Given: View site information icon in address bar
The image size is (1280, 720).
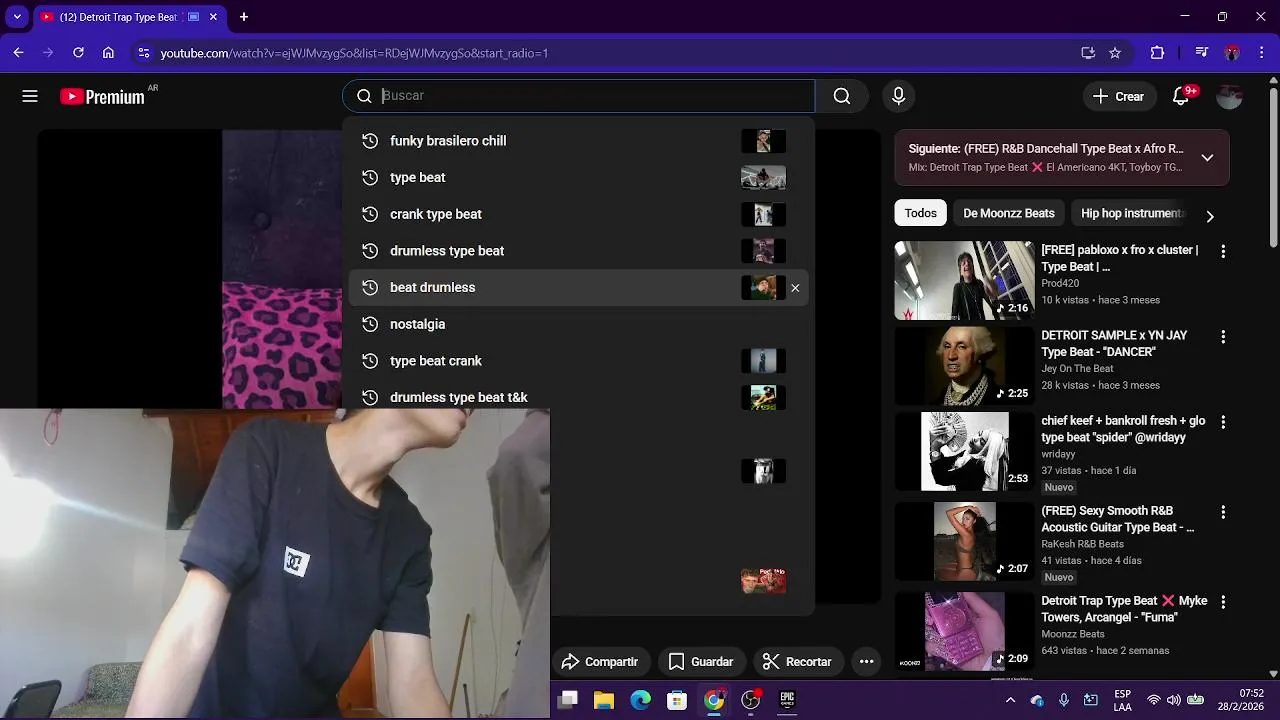Looking at the screenshot, I should point(143,53).
